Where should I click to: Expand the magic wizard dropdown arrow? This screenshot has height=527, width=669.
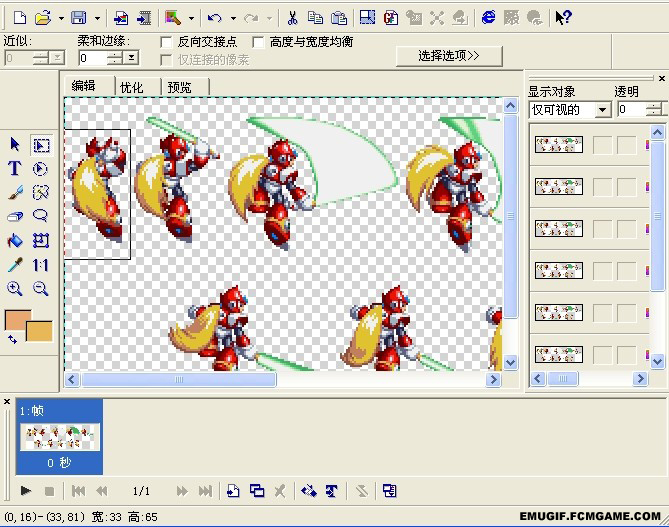pyautogui.click(x=191, y=18)
